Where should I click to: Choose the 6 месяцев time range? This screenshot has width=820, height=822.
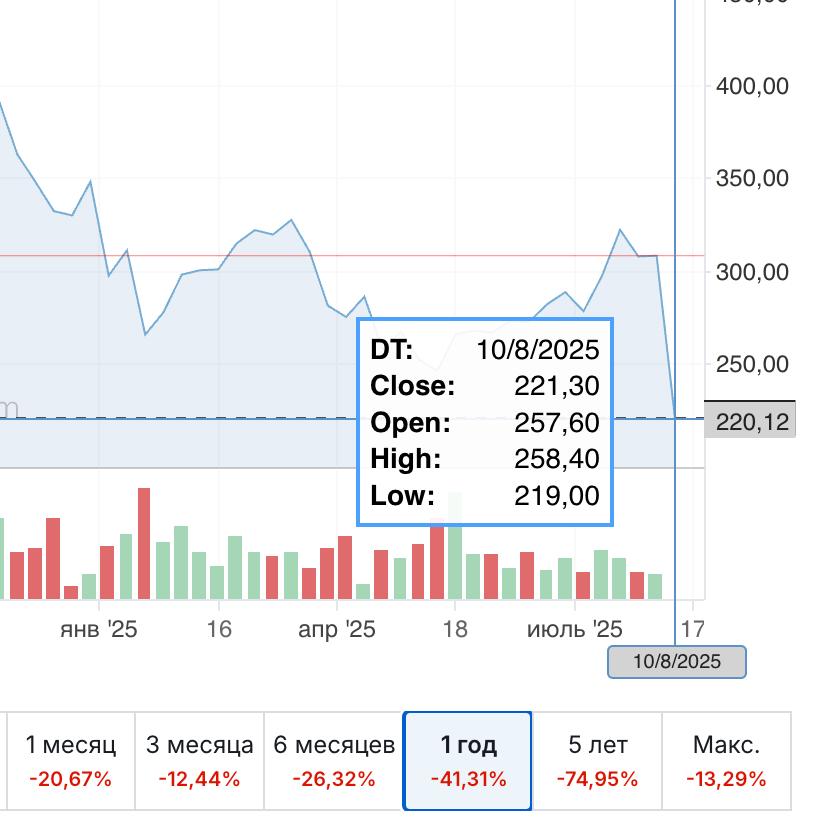pos(333,761)
